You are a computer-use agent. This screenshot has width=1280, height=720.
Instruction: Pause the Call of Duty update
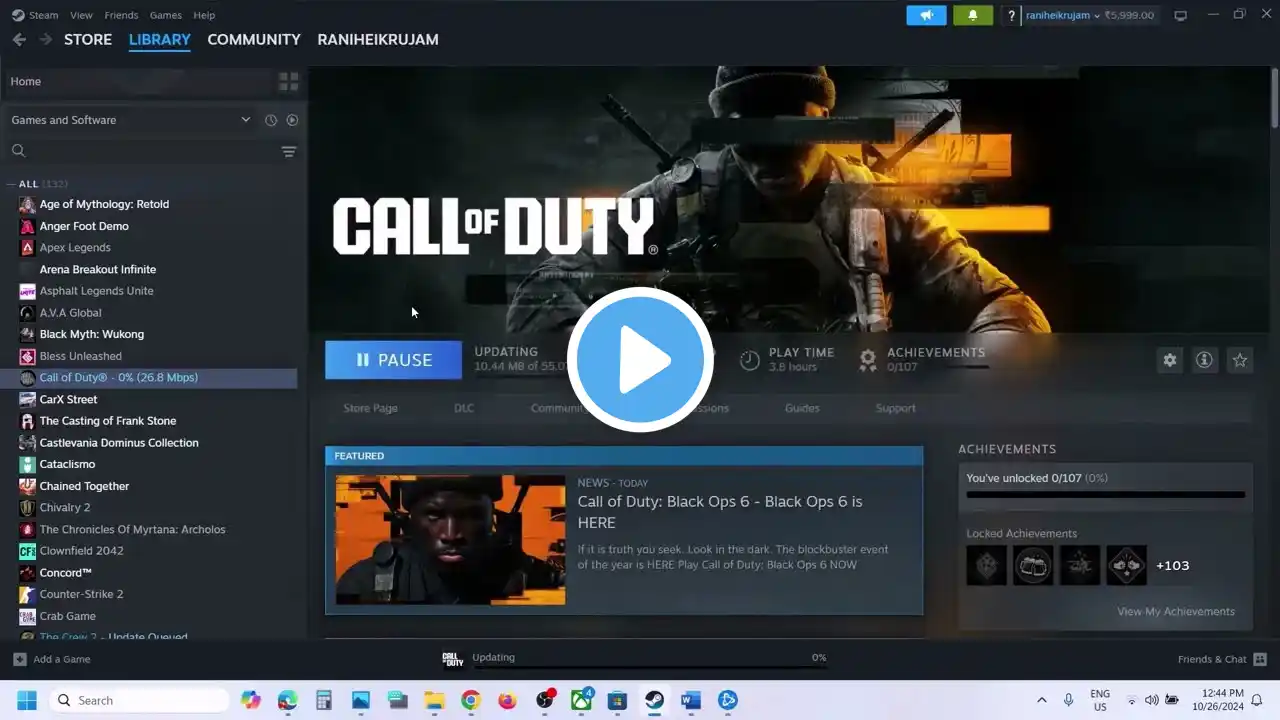[393, 360]
